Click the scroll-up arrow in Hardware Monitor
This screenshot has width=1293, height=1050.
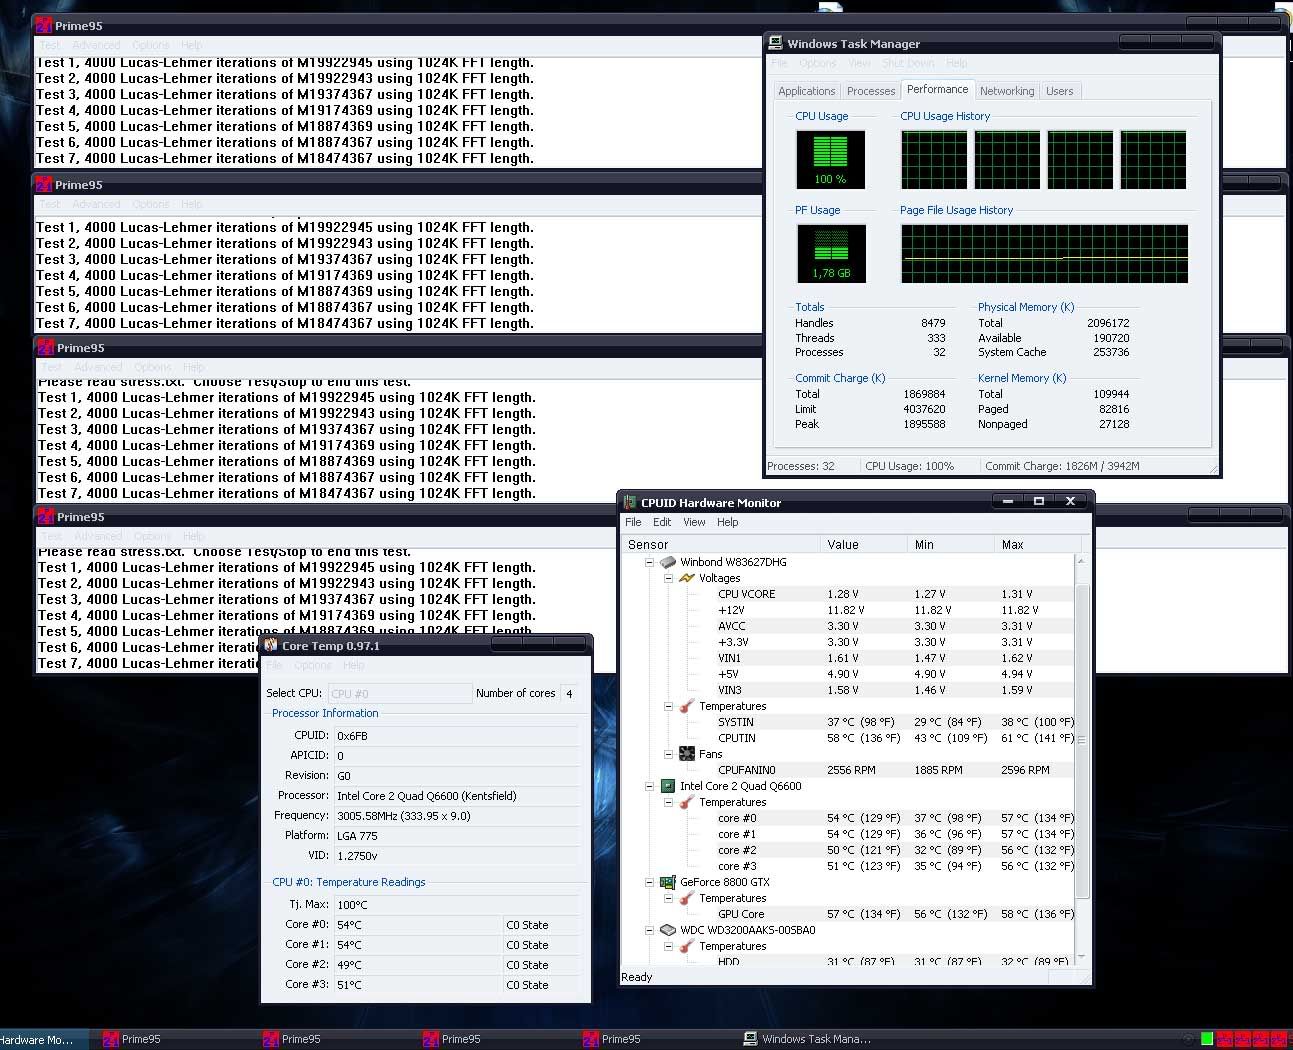(1081, 561)
